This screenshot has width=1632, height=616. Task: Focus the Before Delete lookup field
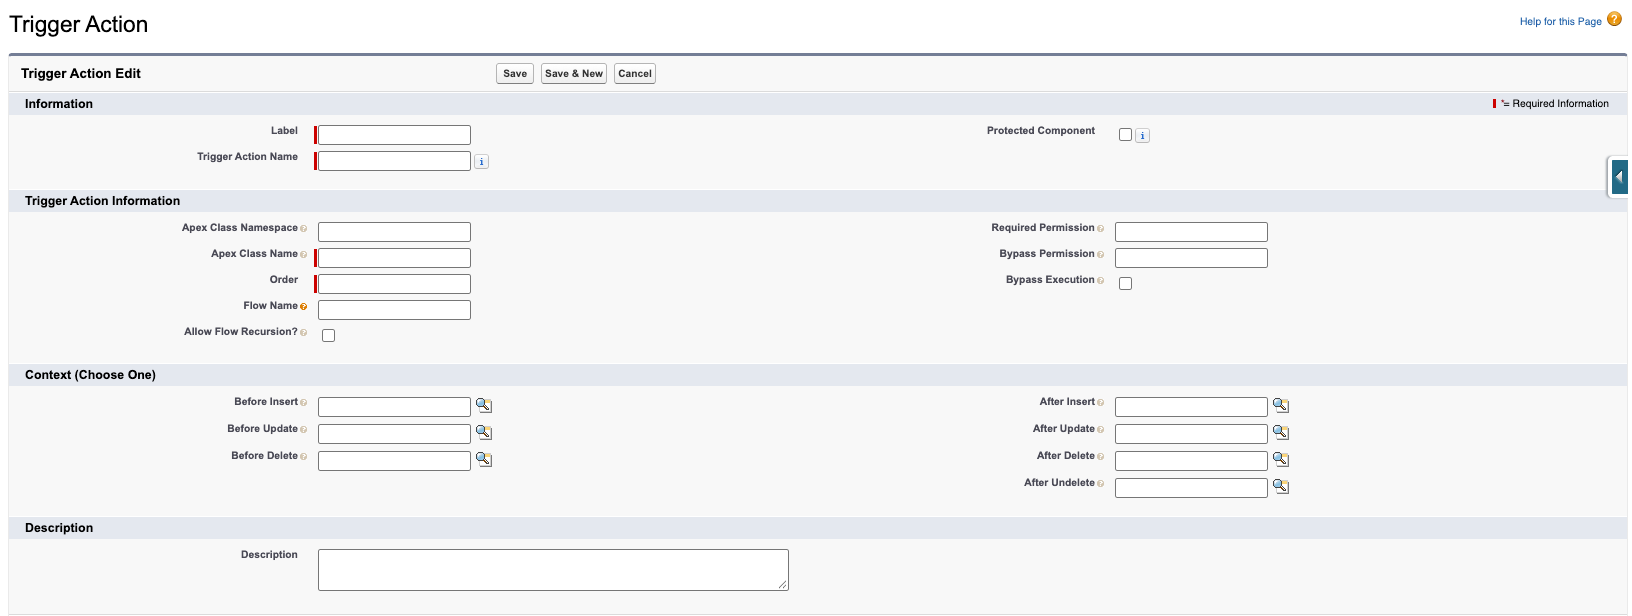[394, 461]
